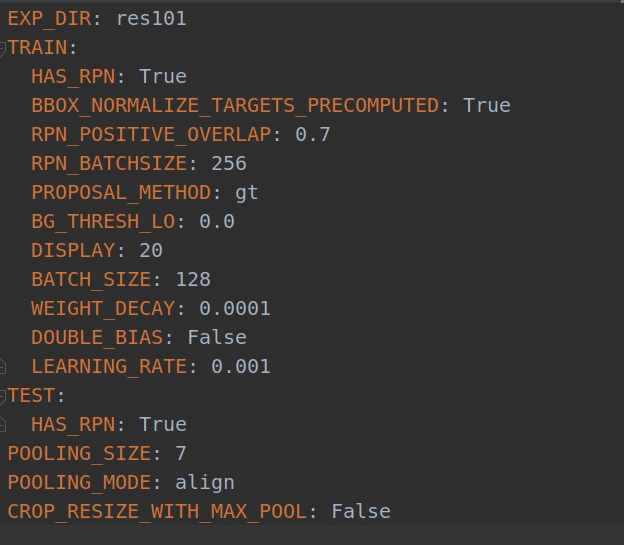Click the BG_THRESH_LO key
This screenshot has height=545, width=624.
tap(103, 222)
